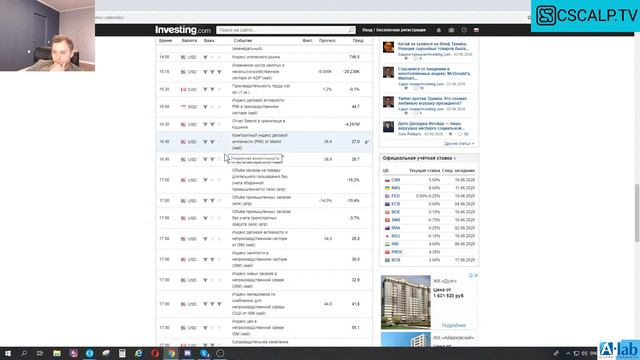Click the alert icon on the 16:45 Composite PMI row
This screenshot has width=640, height=360.
[367, 142]
